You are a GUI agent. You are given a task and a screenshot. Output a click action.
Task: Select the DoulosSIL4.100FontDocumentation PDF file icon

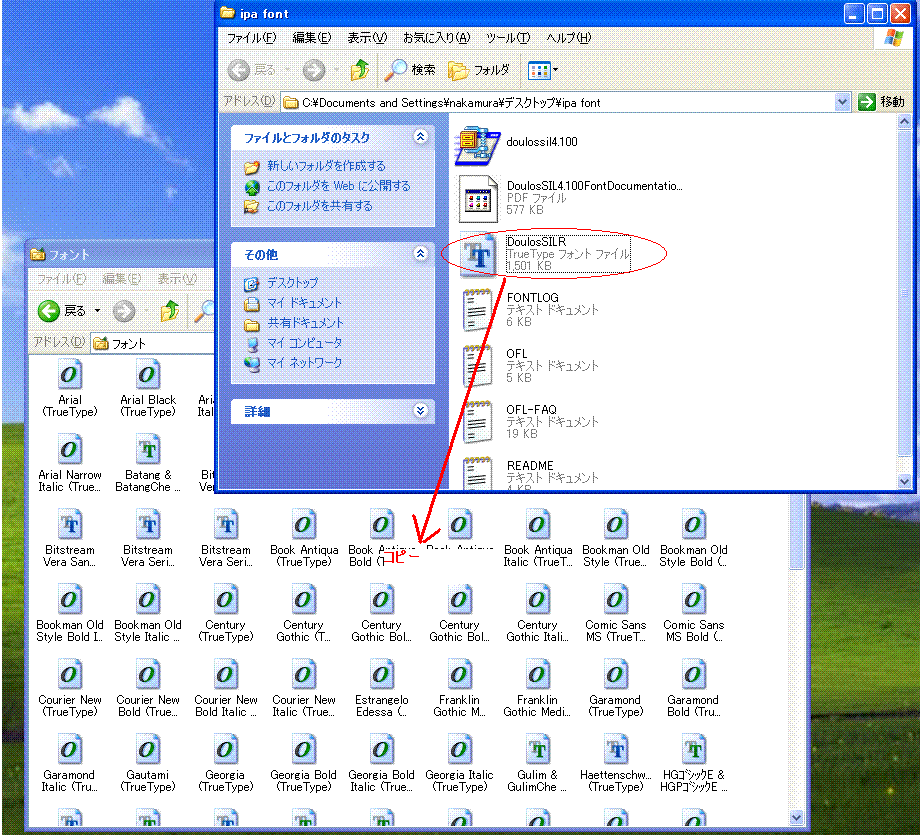(x=477, y=199)
